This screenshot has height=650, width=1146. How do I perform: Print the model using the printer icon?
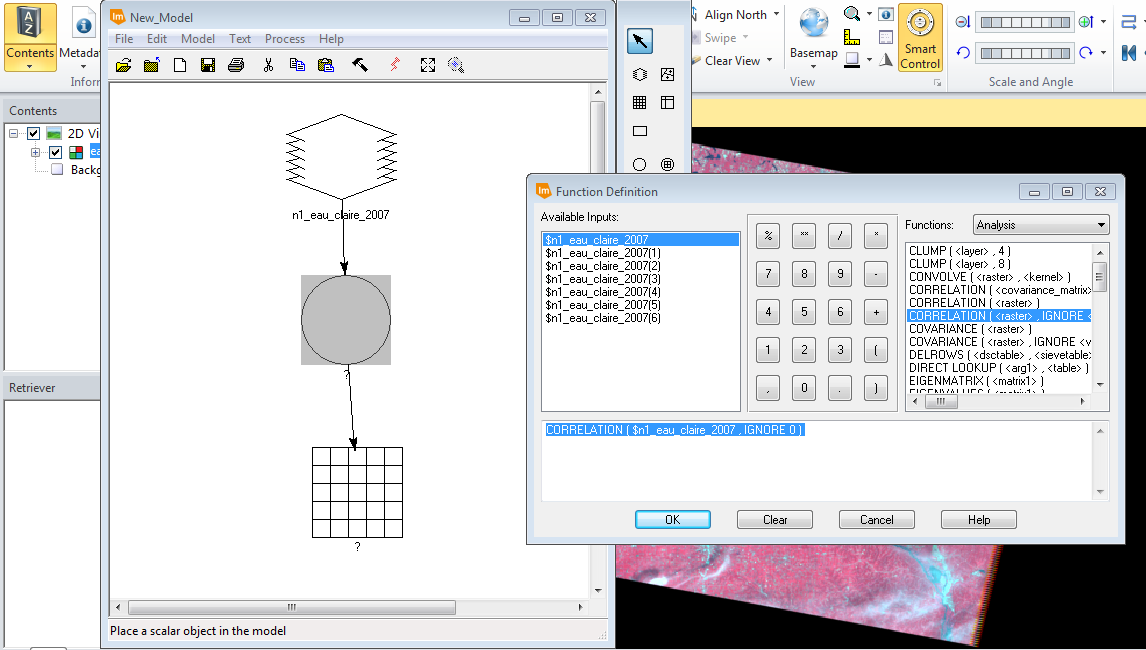[235, 65]
